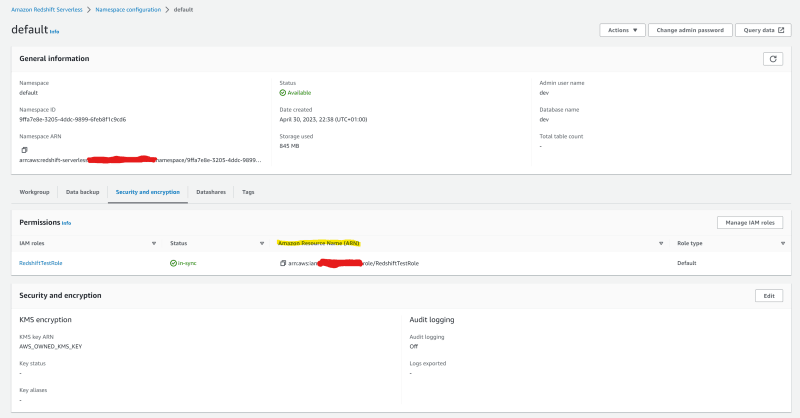
Task: Click Manage IAM roles button
Action: pyautogui.click(x=749, y=223)
